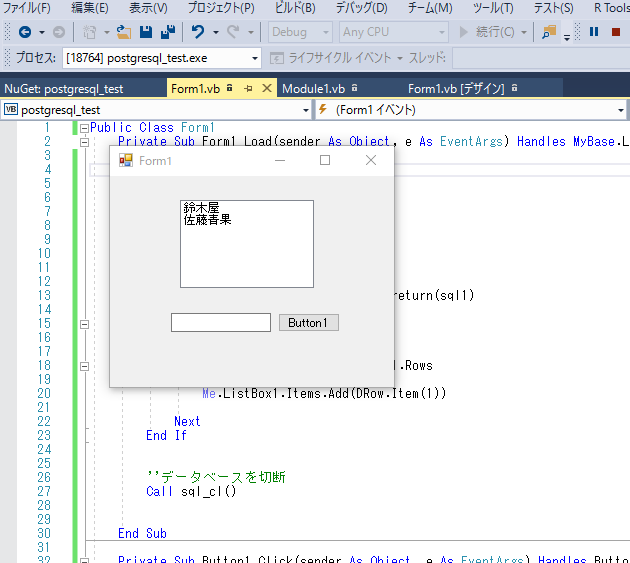Open the postgresql_test project scope dropdown

(x=304, y=109)
